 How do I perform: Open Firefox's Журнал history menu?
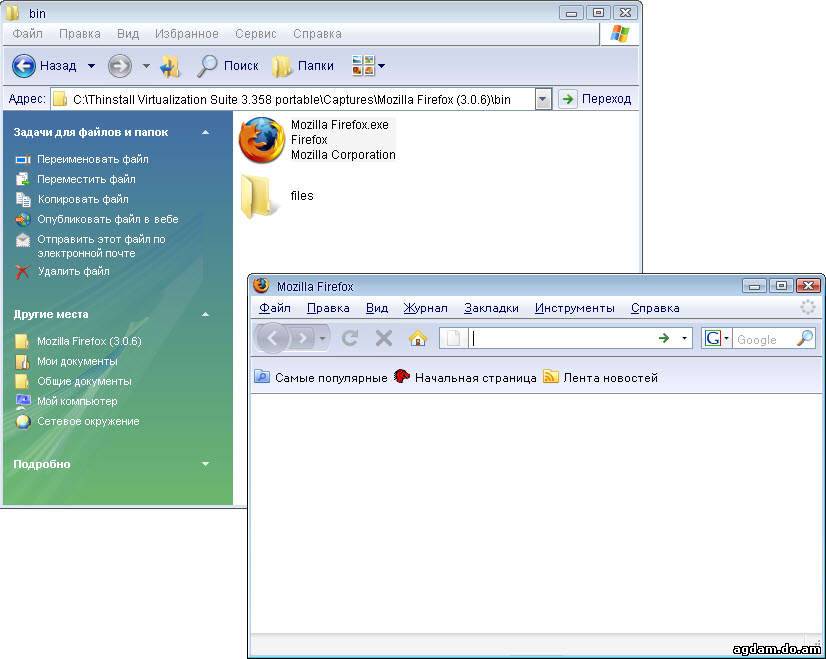(426, 308)
